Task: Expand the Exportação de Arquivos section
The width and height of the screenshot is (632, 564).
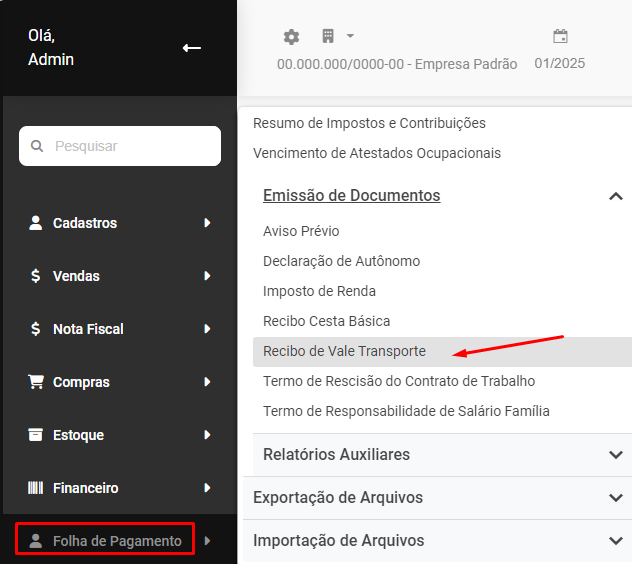Action: 615,498
